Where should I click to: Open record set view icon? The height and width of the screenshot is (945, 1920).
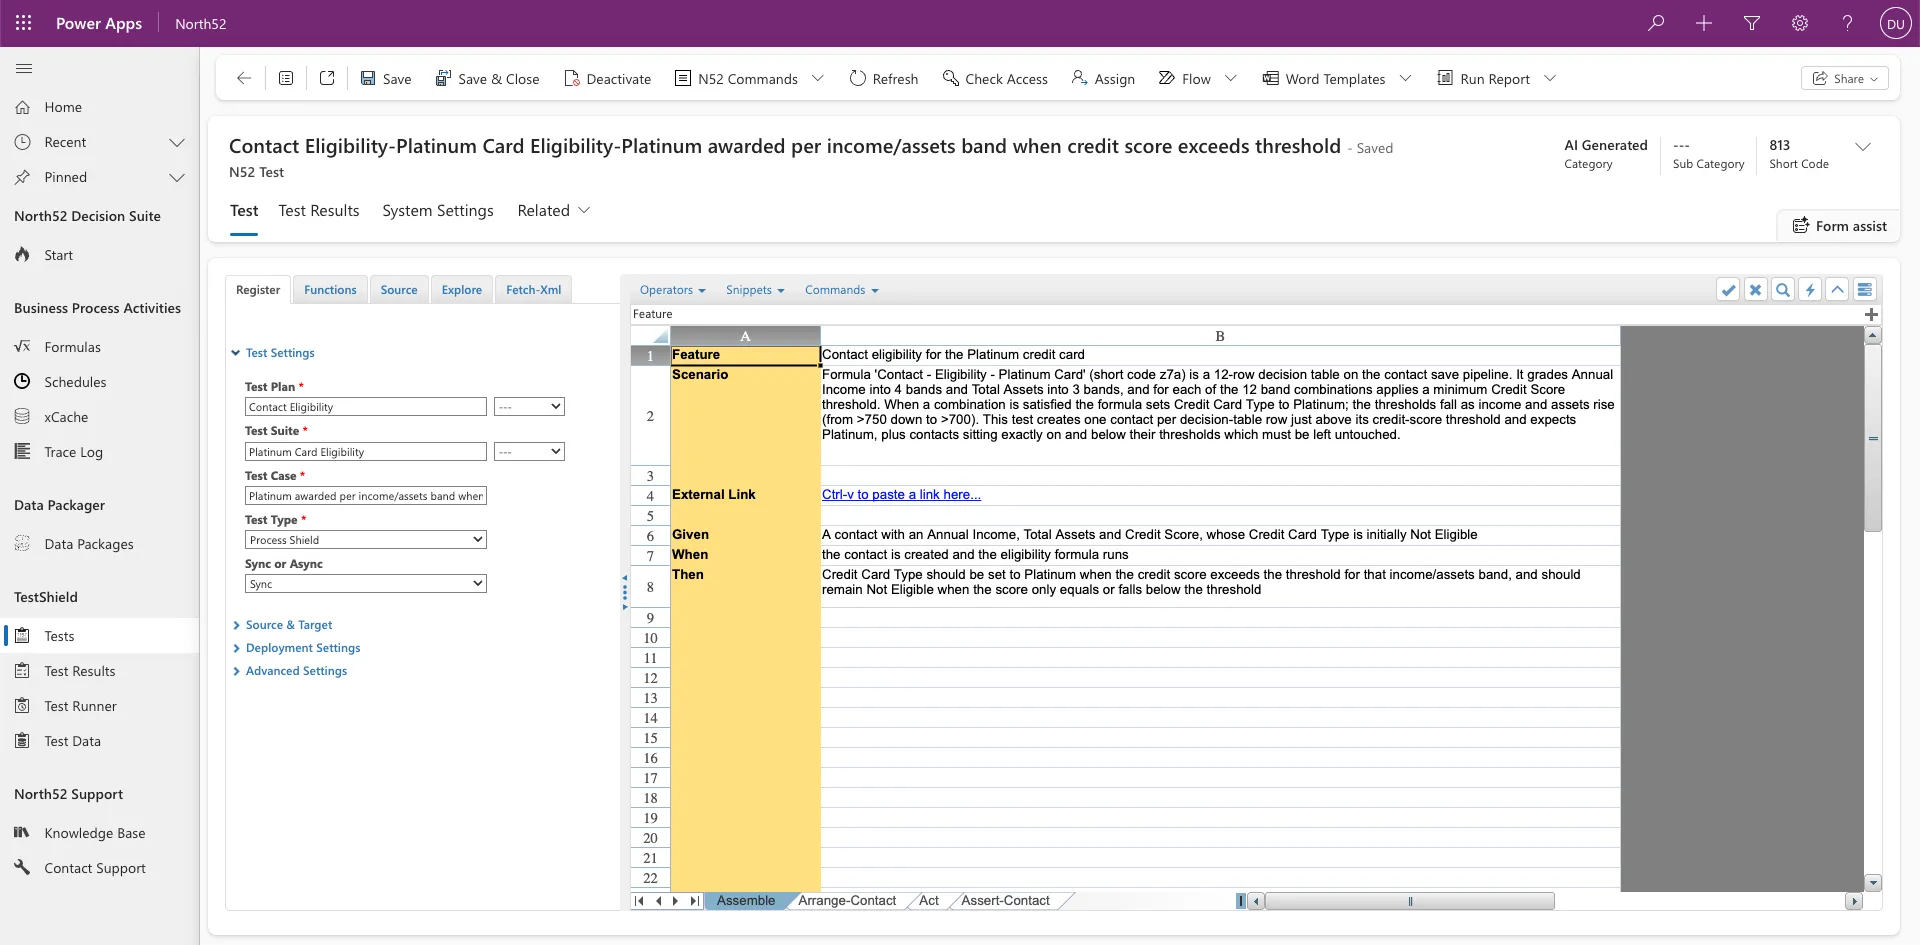click(x=286, y=78)
